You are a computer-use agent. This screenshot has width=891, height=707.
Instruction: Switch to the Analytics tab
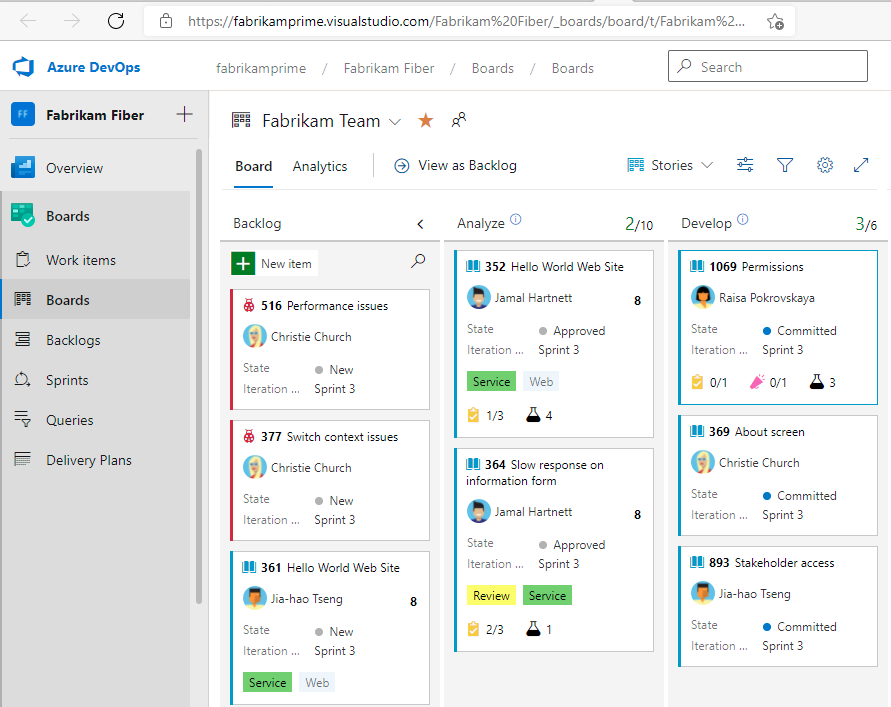(x=319, y=166)
